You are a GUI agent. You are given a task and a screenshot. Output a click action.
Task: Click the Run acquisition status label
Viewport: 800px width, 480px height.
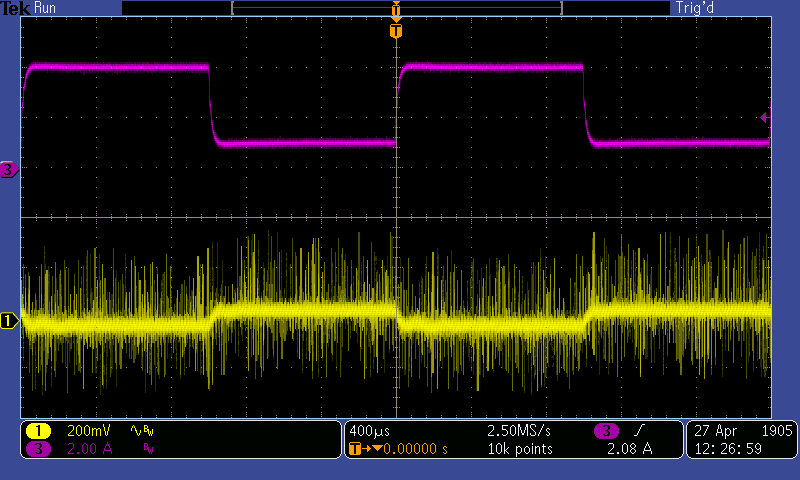coord(45,8)
